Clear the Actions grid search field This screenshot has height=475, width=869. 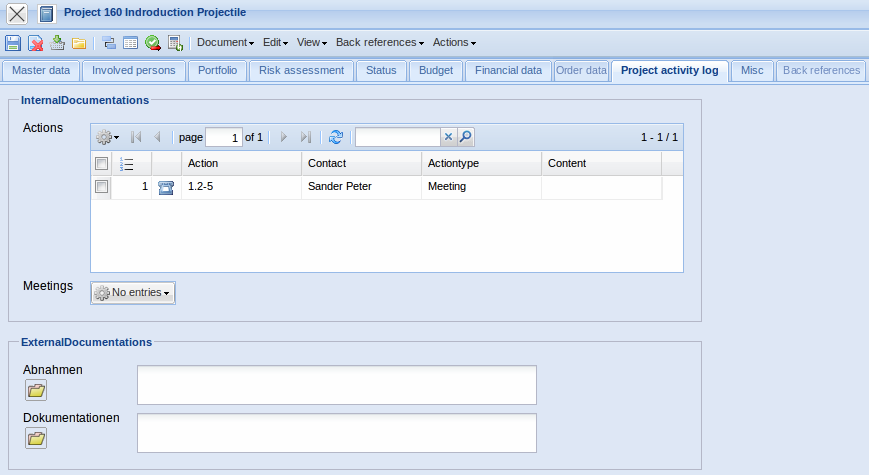point(448,137)
